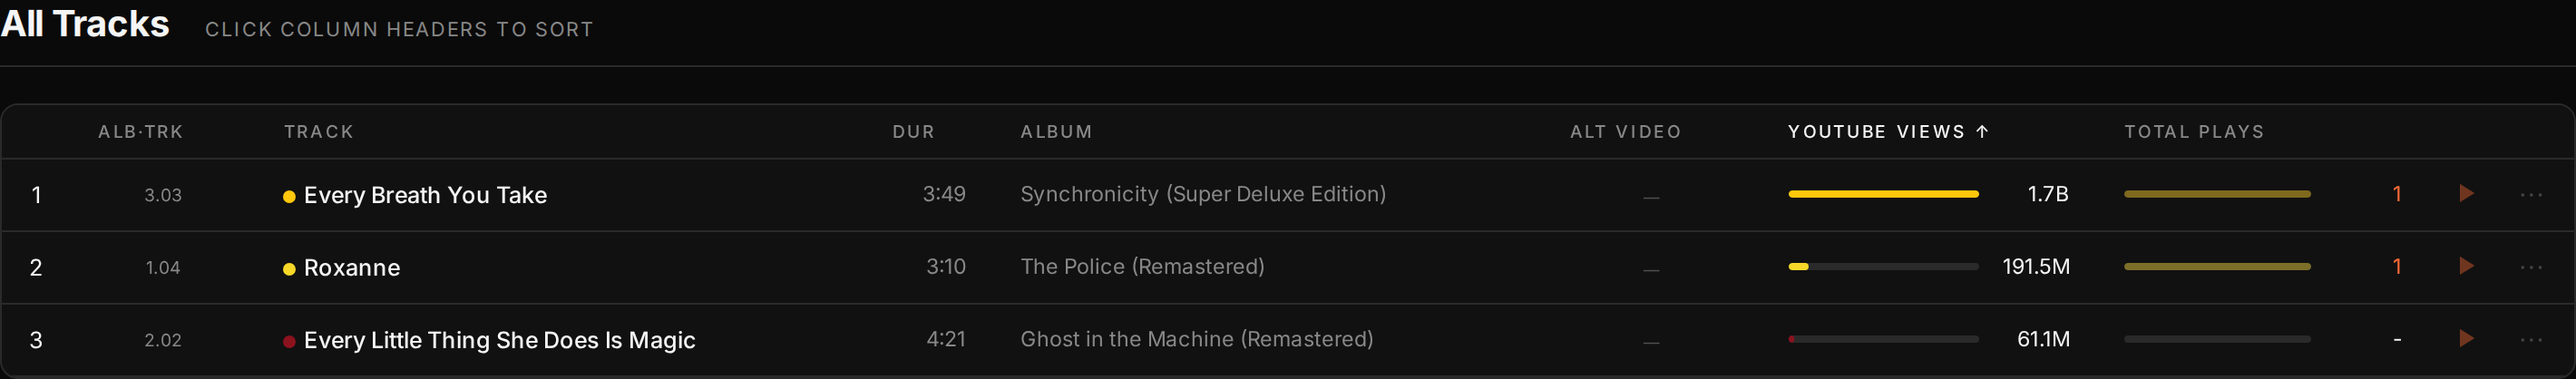The height and width of the screenshot is (379, 2576).
Task: Sort by ALB·TRK column header
Action: tap(141, 132)
